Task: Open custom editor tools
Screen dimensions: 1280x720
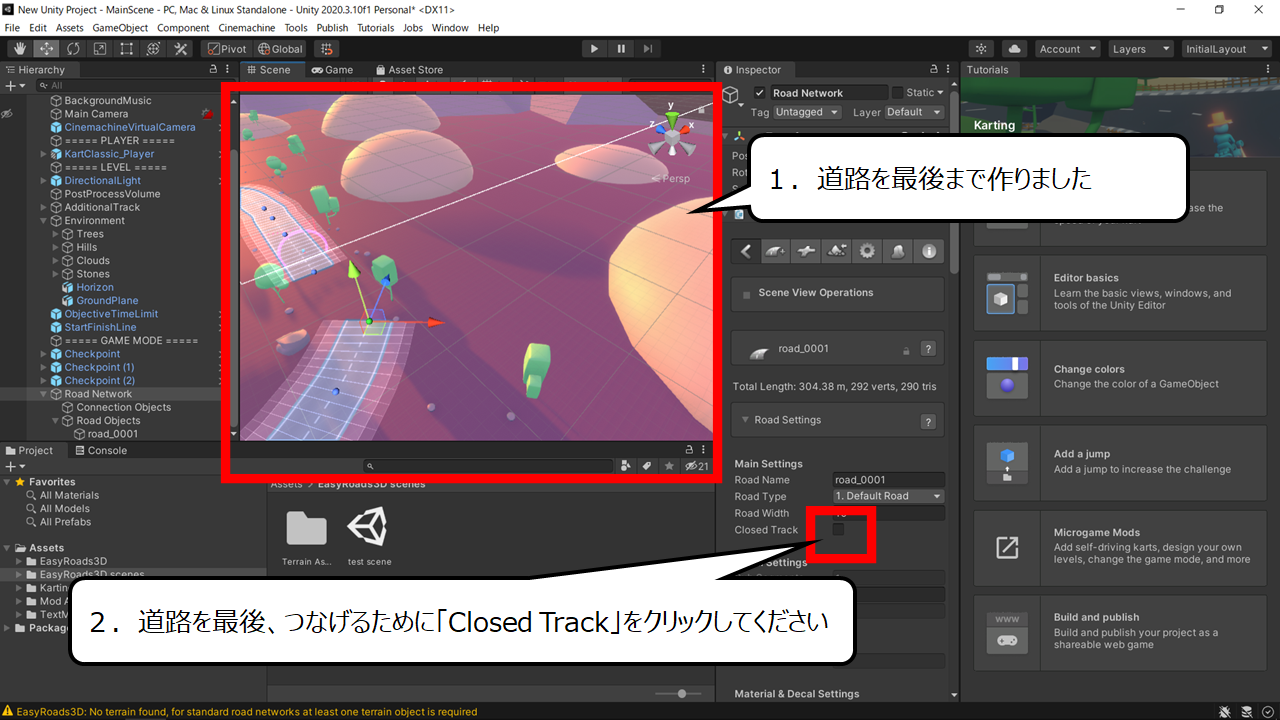Action: coord(181,48)
